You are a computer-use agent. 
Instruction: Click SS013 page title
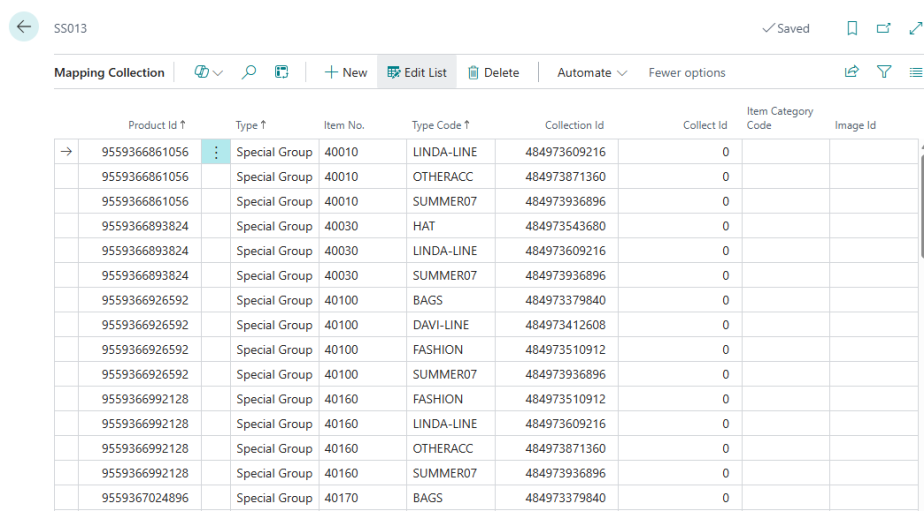(70, 28)
